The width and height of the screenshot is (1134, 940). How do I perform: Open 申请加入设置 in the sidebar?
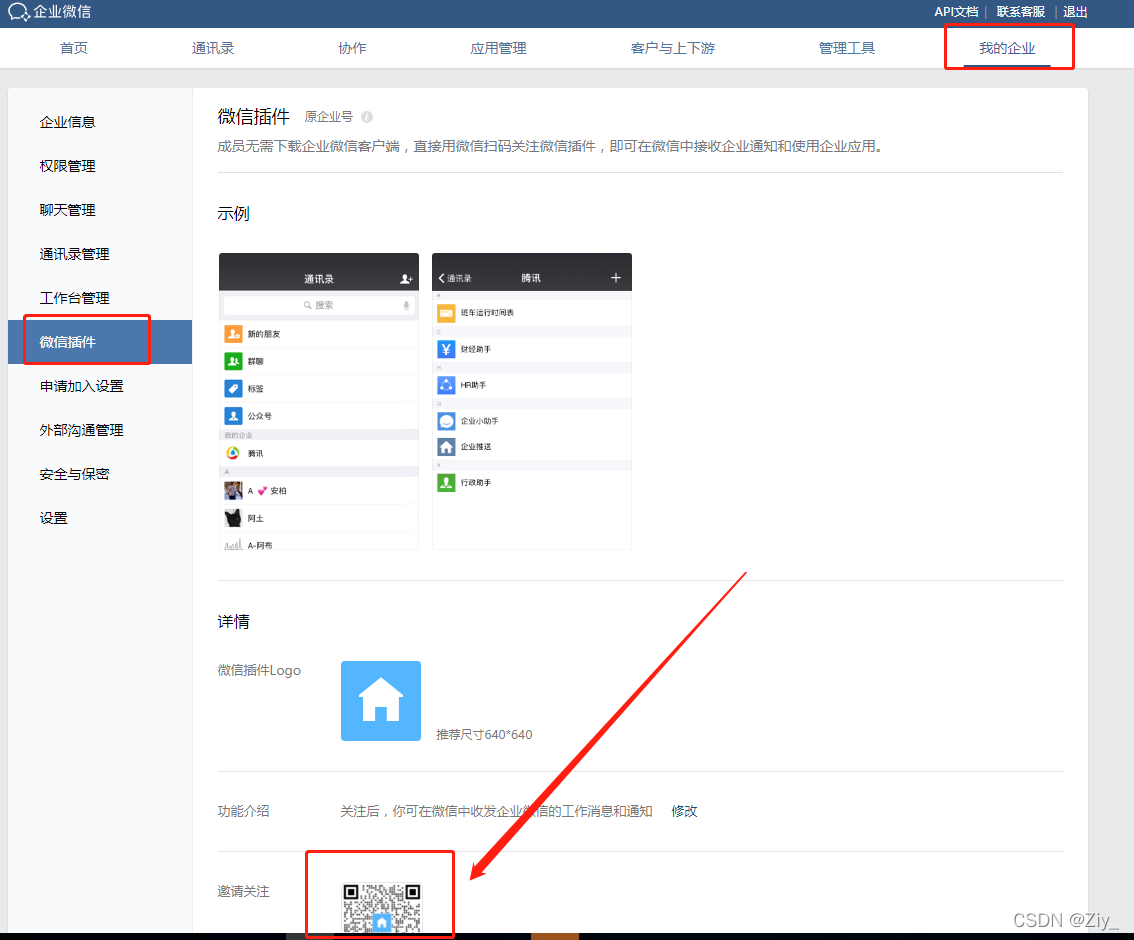pos(82,386)
